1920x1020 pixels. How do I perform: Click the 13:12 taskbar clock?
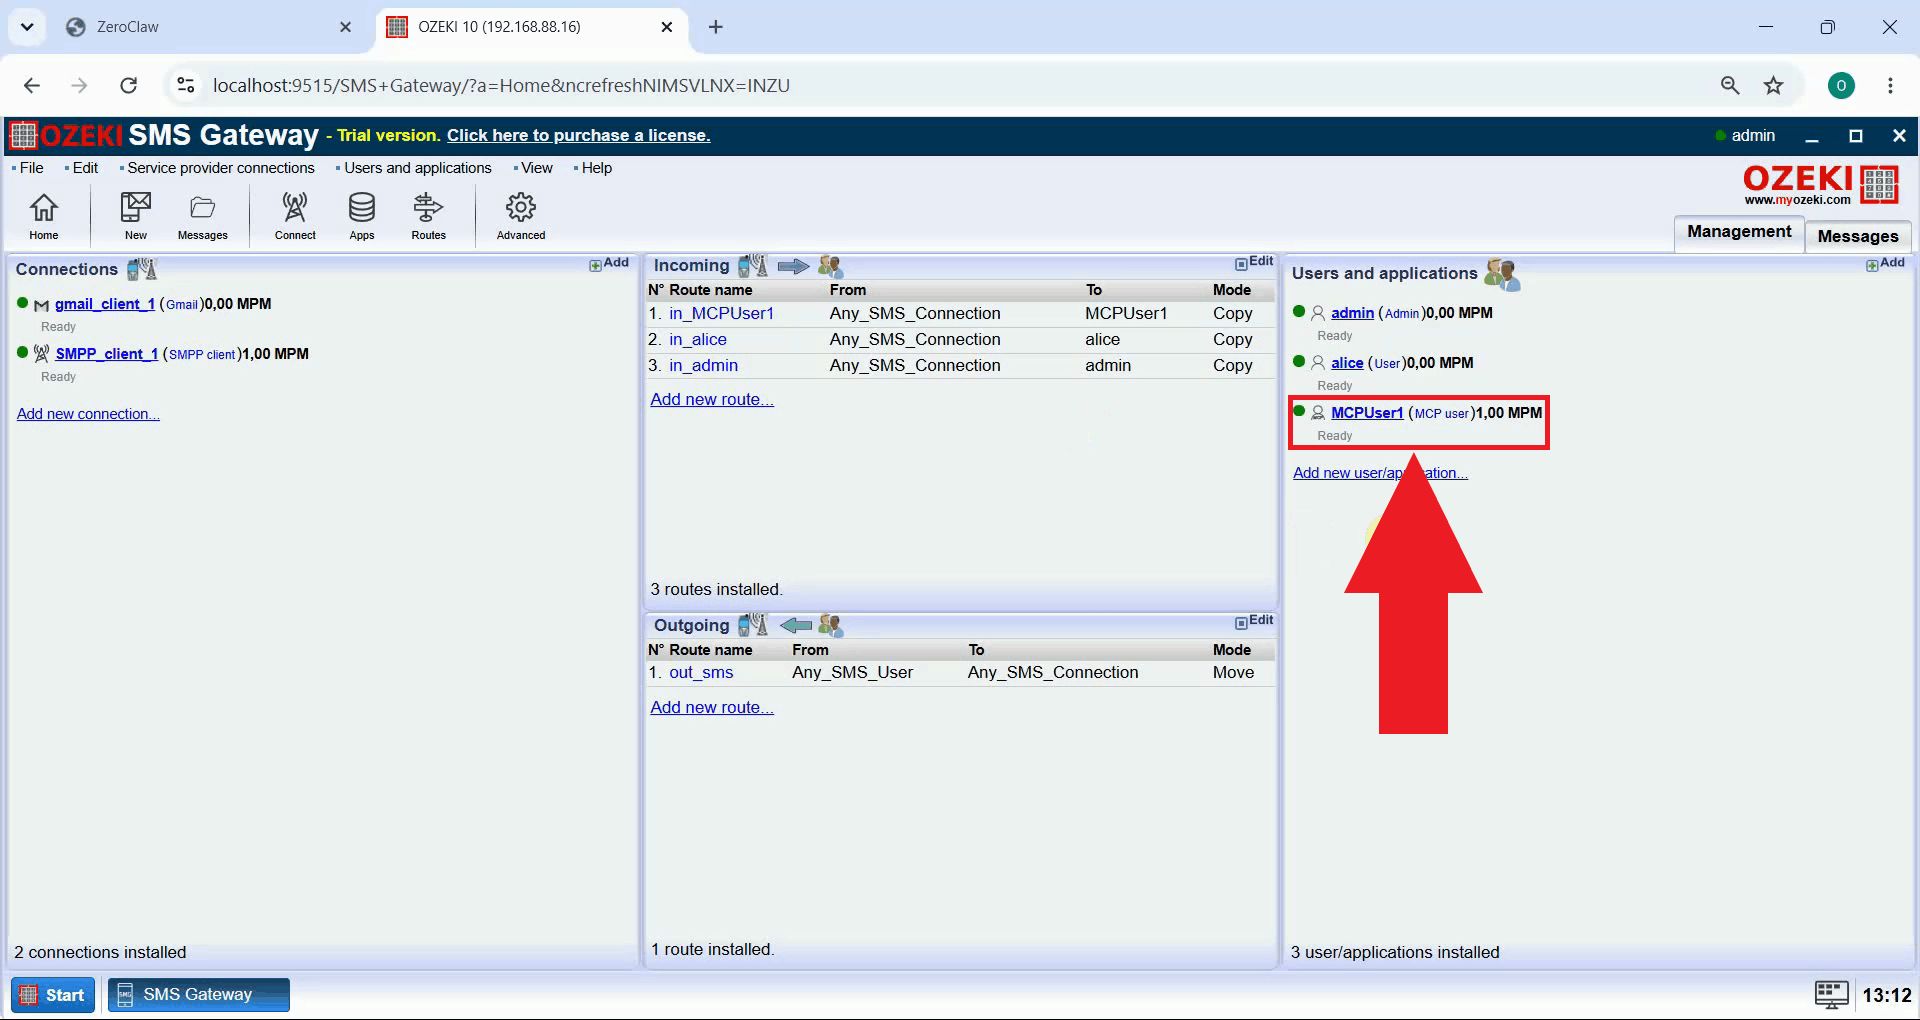1886,995
